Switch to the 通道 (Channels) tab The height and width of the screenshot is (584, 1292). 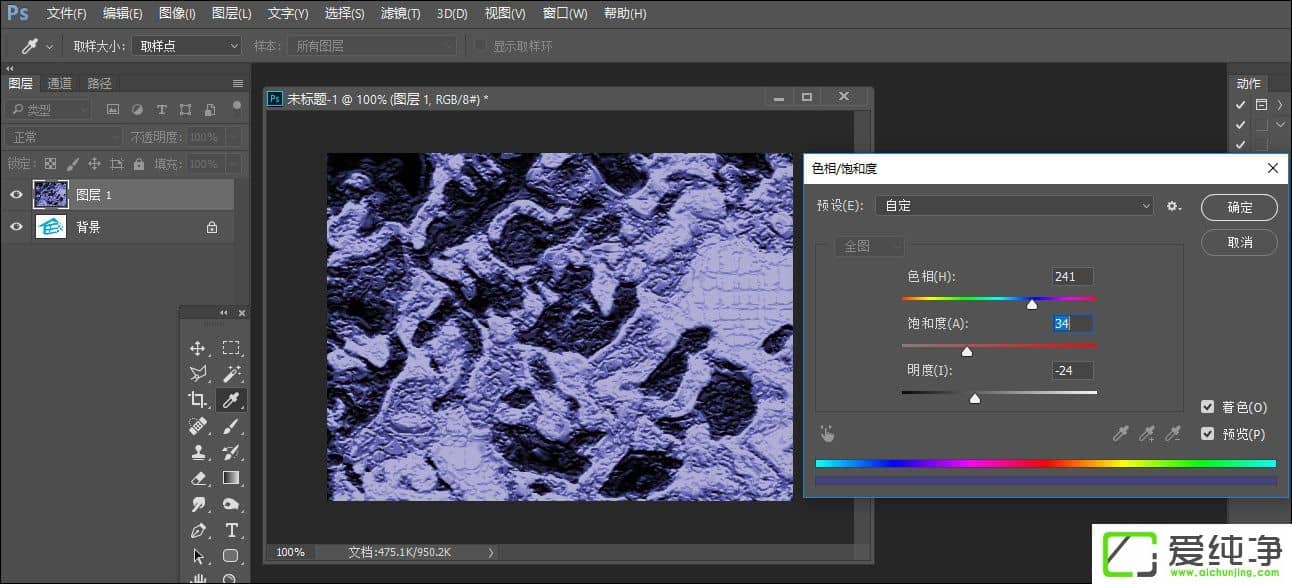60,83
